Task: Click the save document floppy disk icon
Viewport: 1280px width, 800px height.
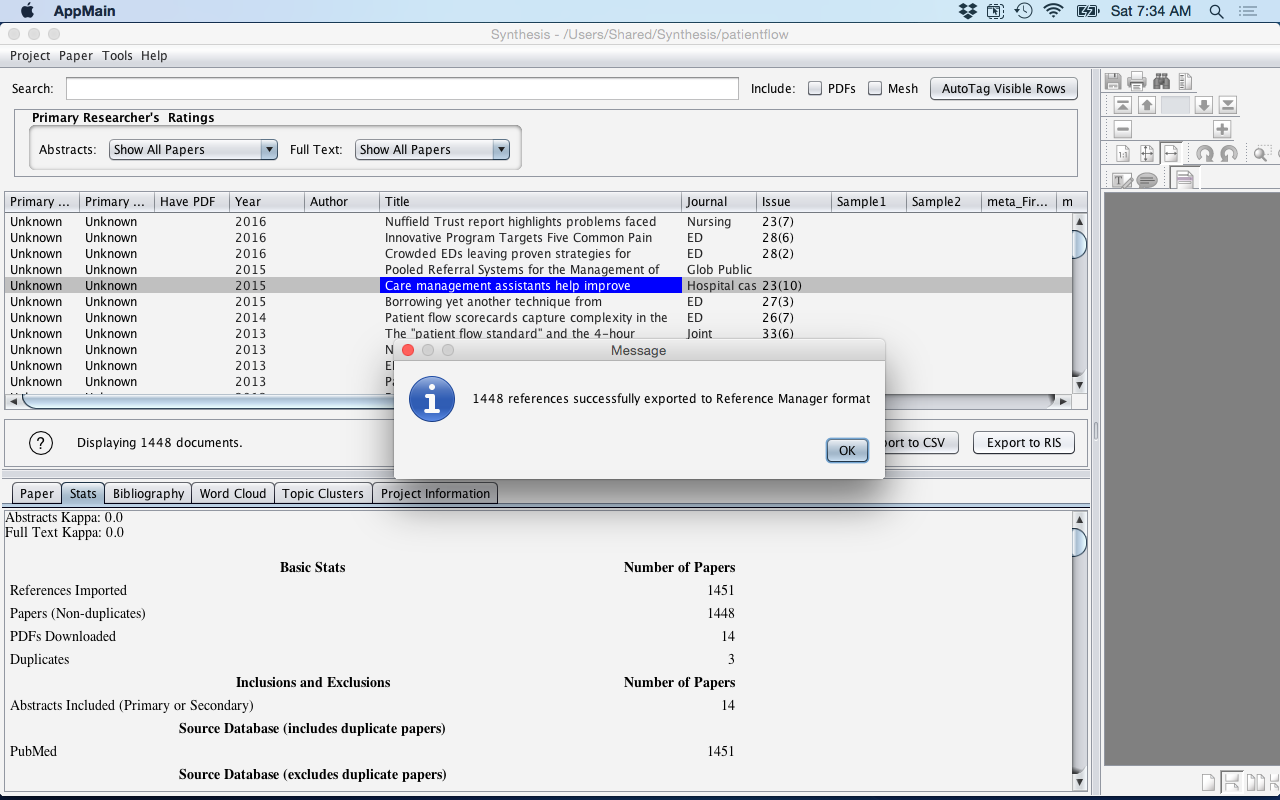Action: 1113,81
